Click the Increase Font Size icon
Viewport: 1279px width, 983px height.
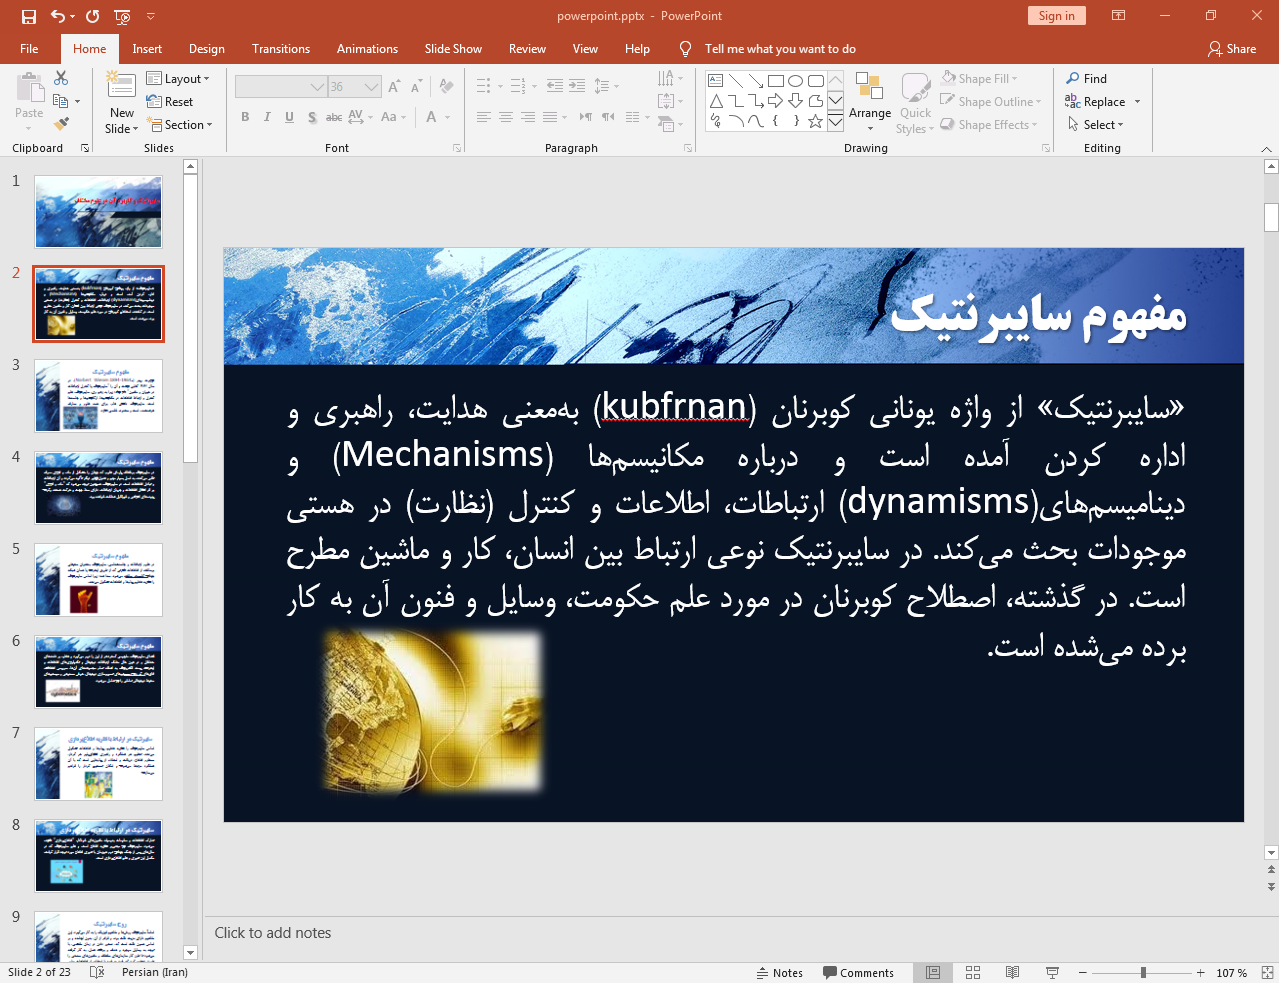[395, 87]
